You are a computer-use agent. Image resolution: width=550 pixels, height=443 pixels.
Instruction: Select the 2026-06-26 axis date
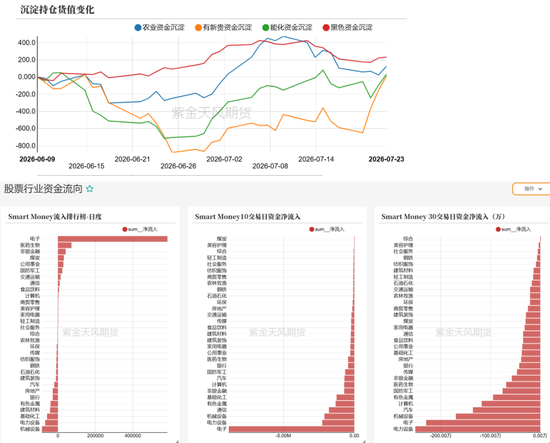(x=178, y=166)
